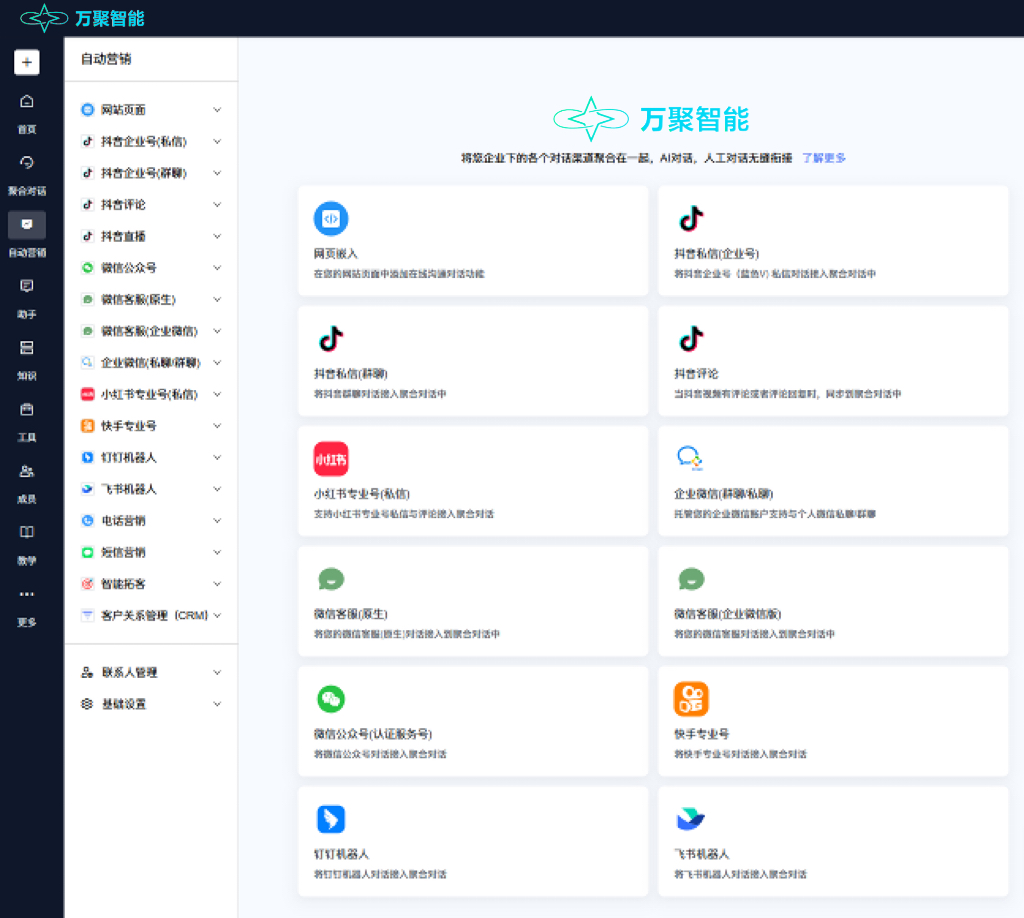Viewport: 1024px width, 918px height.
Task: Click the 快手专业号 orange card icon
Action: 691,699
